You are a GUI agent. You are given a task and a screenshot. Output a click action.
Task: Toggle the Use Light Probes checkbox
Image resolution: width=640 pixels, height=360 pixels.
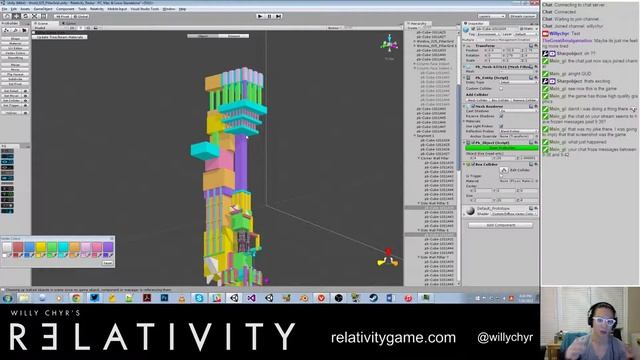coord(502,126)
